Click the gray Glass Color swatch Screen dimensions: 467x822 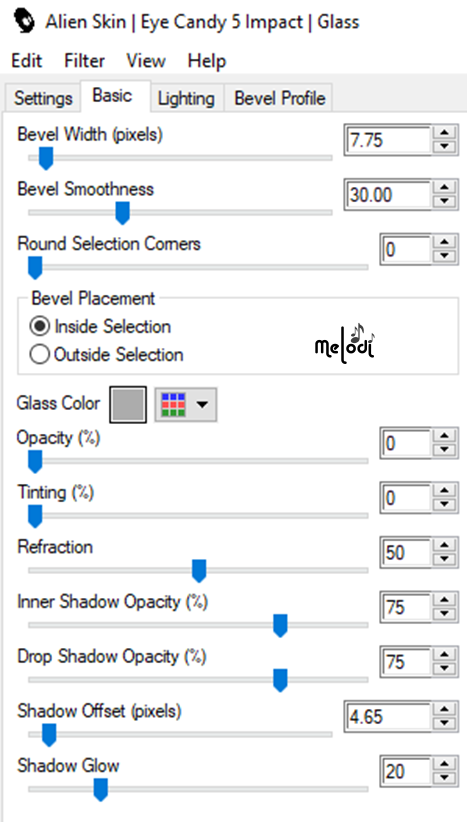click(x=128, y=405)
